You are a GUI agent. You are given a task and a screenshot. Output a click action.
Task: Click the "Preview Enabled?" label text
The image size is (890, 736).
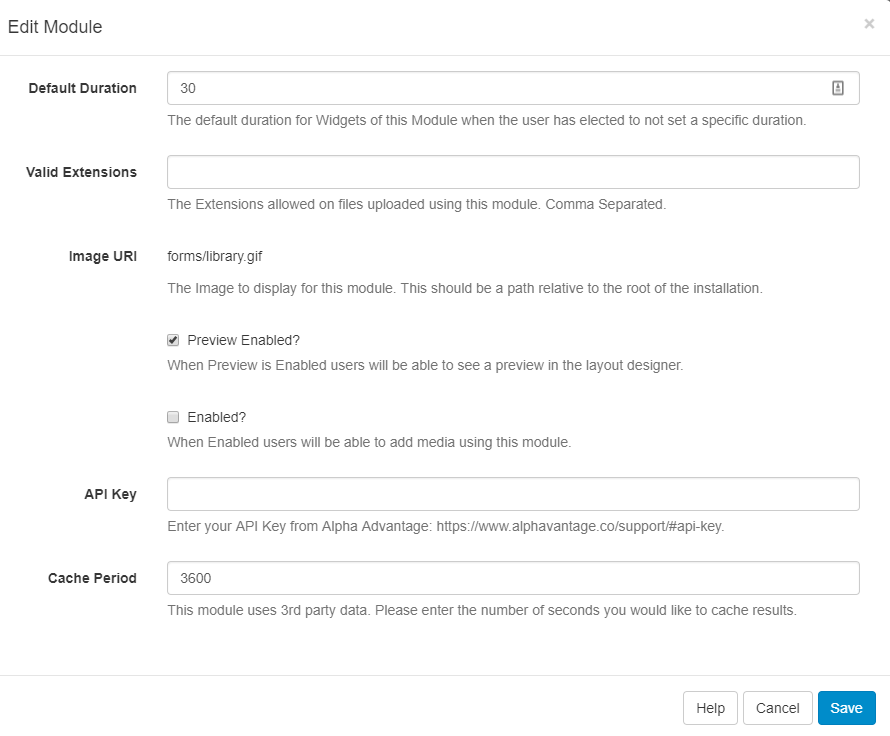click(243, 340)
